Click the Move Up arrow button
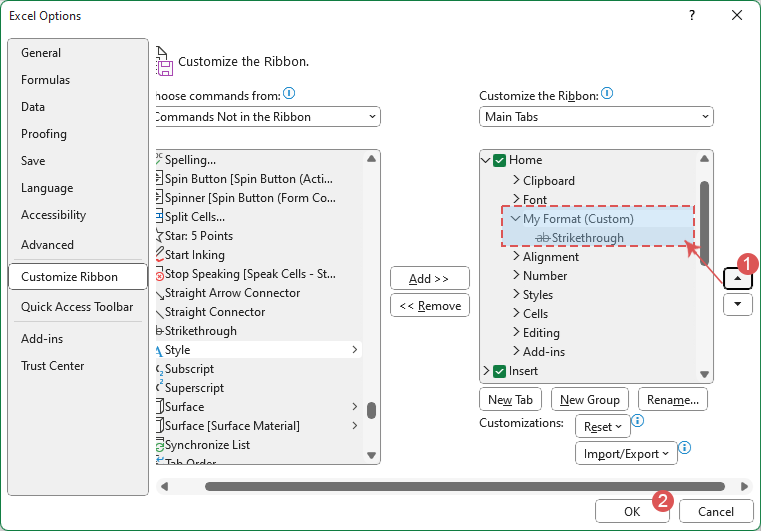 tap(738, 280)
